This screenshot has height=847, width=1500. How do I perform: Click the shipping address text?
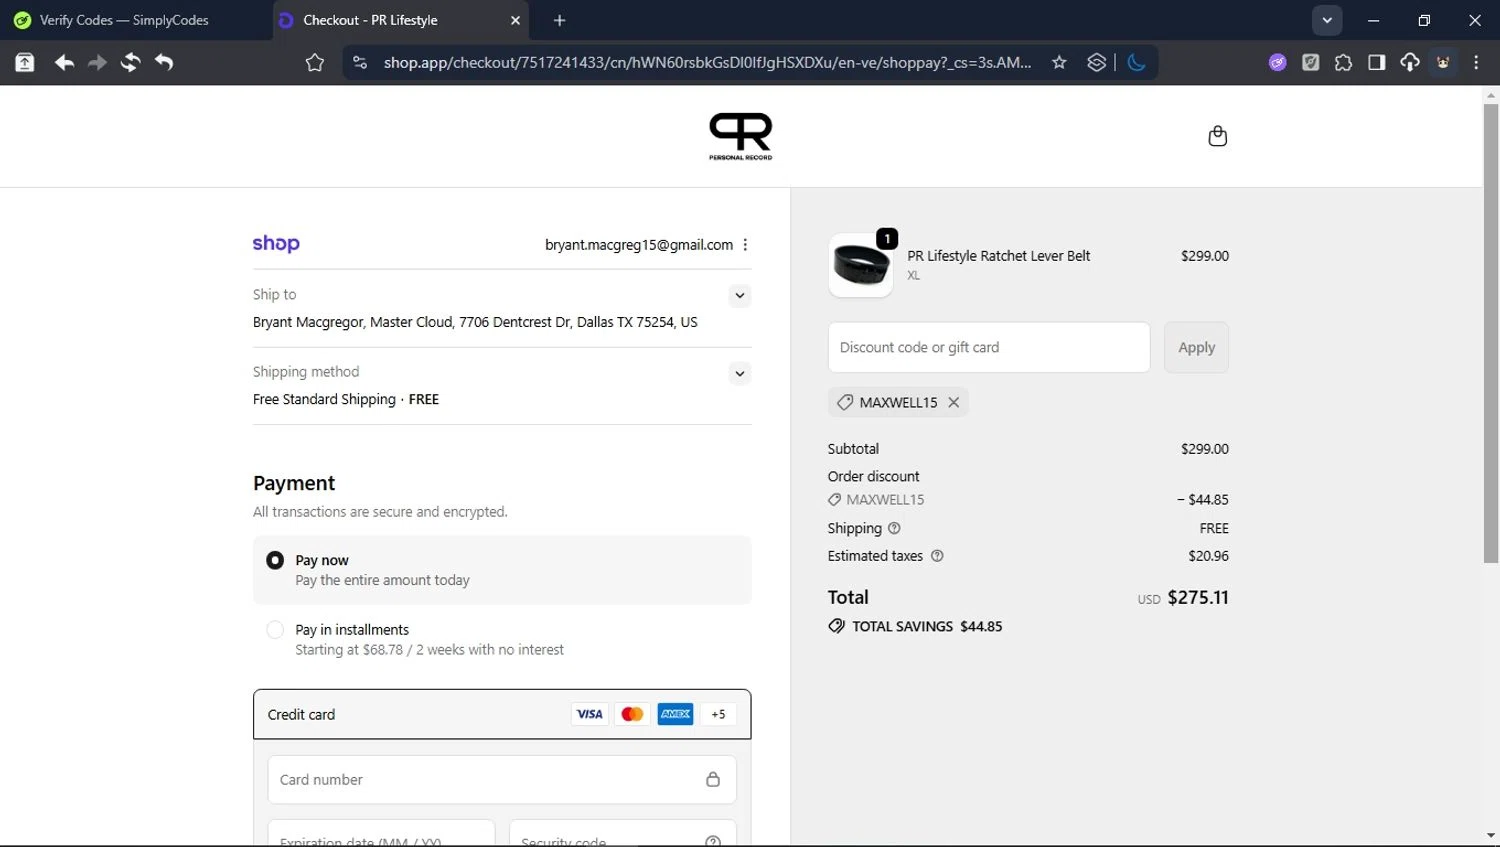475,322
